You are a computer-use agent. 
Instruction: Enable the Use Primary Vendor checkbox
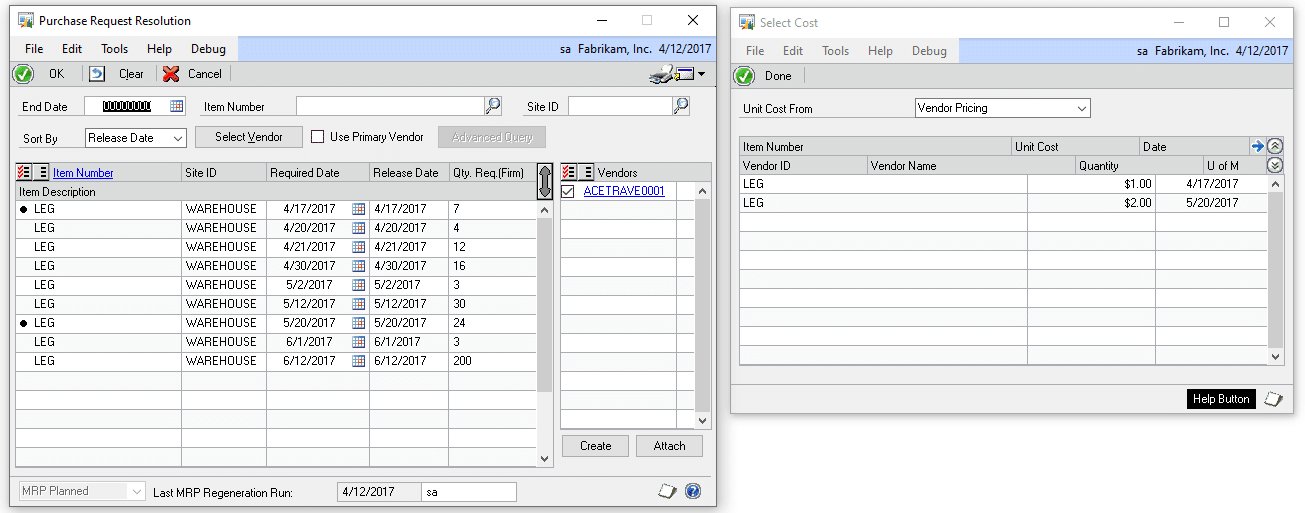[x=318, y=137]
